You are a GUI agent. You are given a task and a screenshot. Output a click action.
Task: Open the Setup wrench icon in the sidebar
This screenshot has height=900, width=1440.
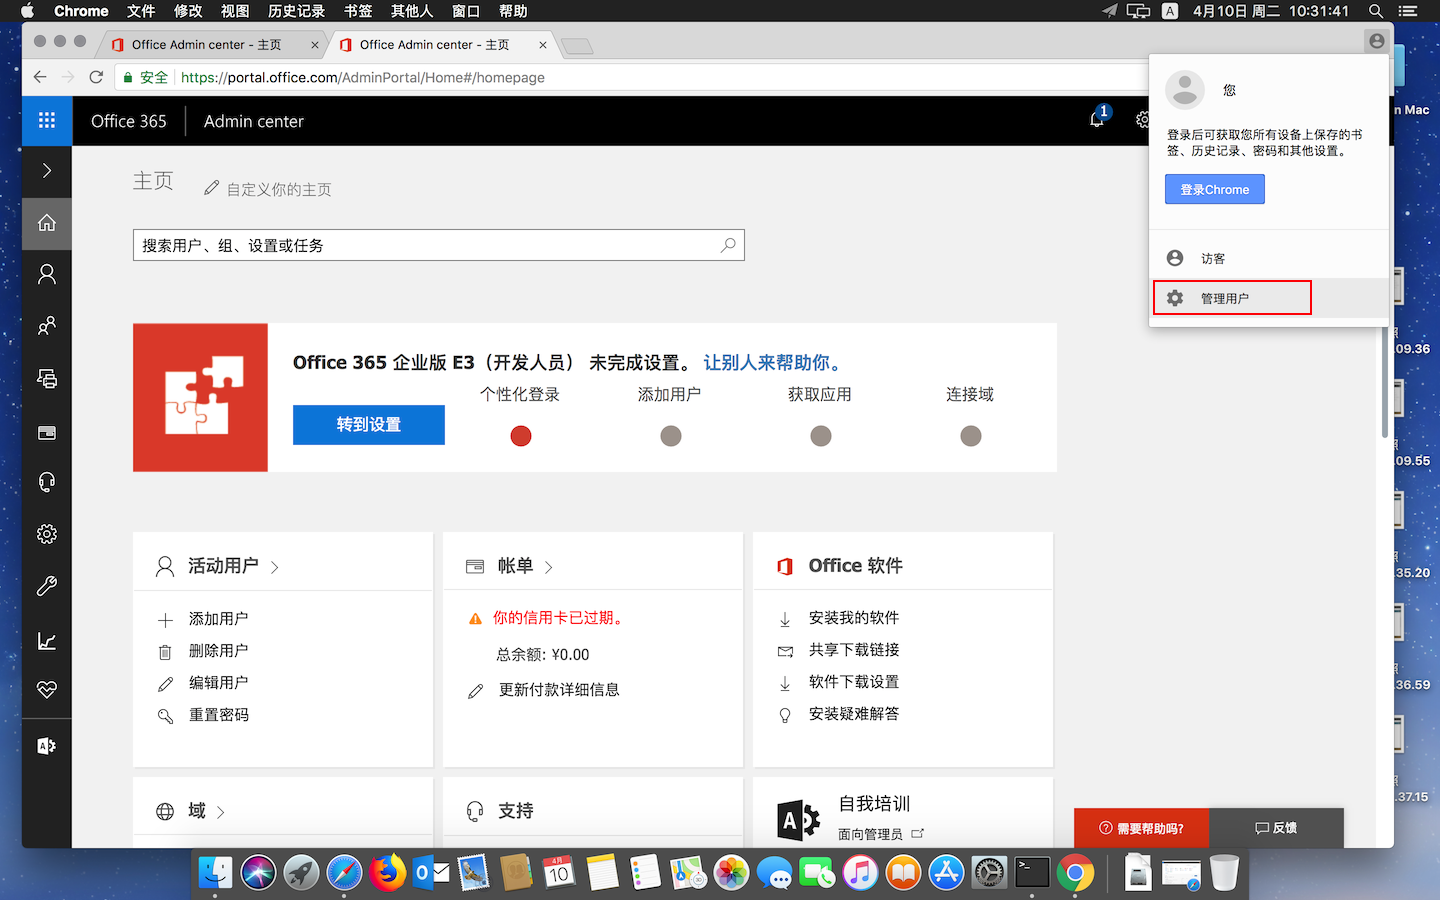pos(47,586)
